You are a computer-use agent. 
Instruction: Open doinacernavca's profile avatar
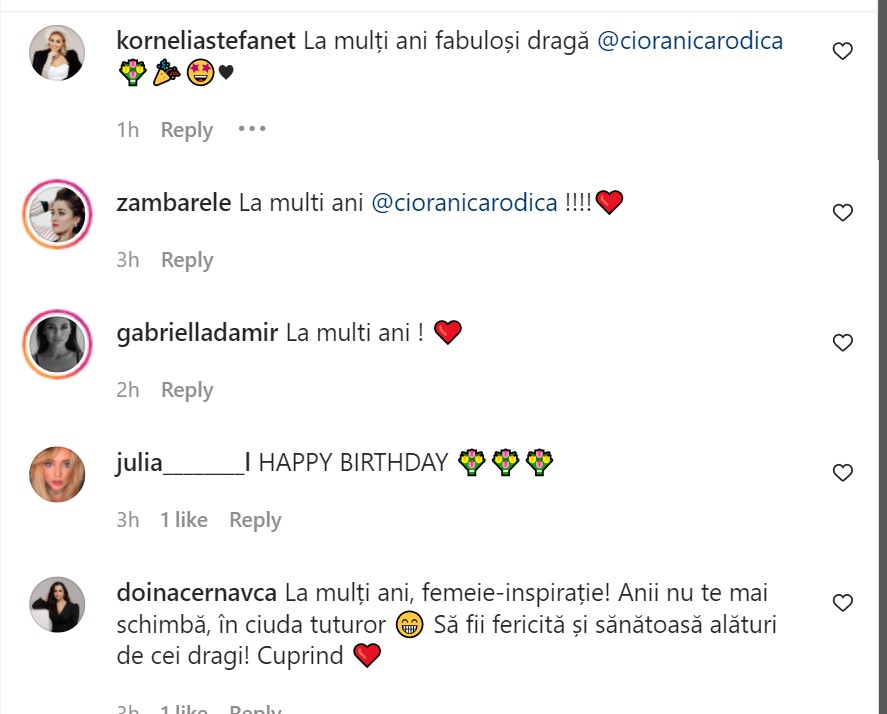click(57, 604)
